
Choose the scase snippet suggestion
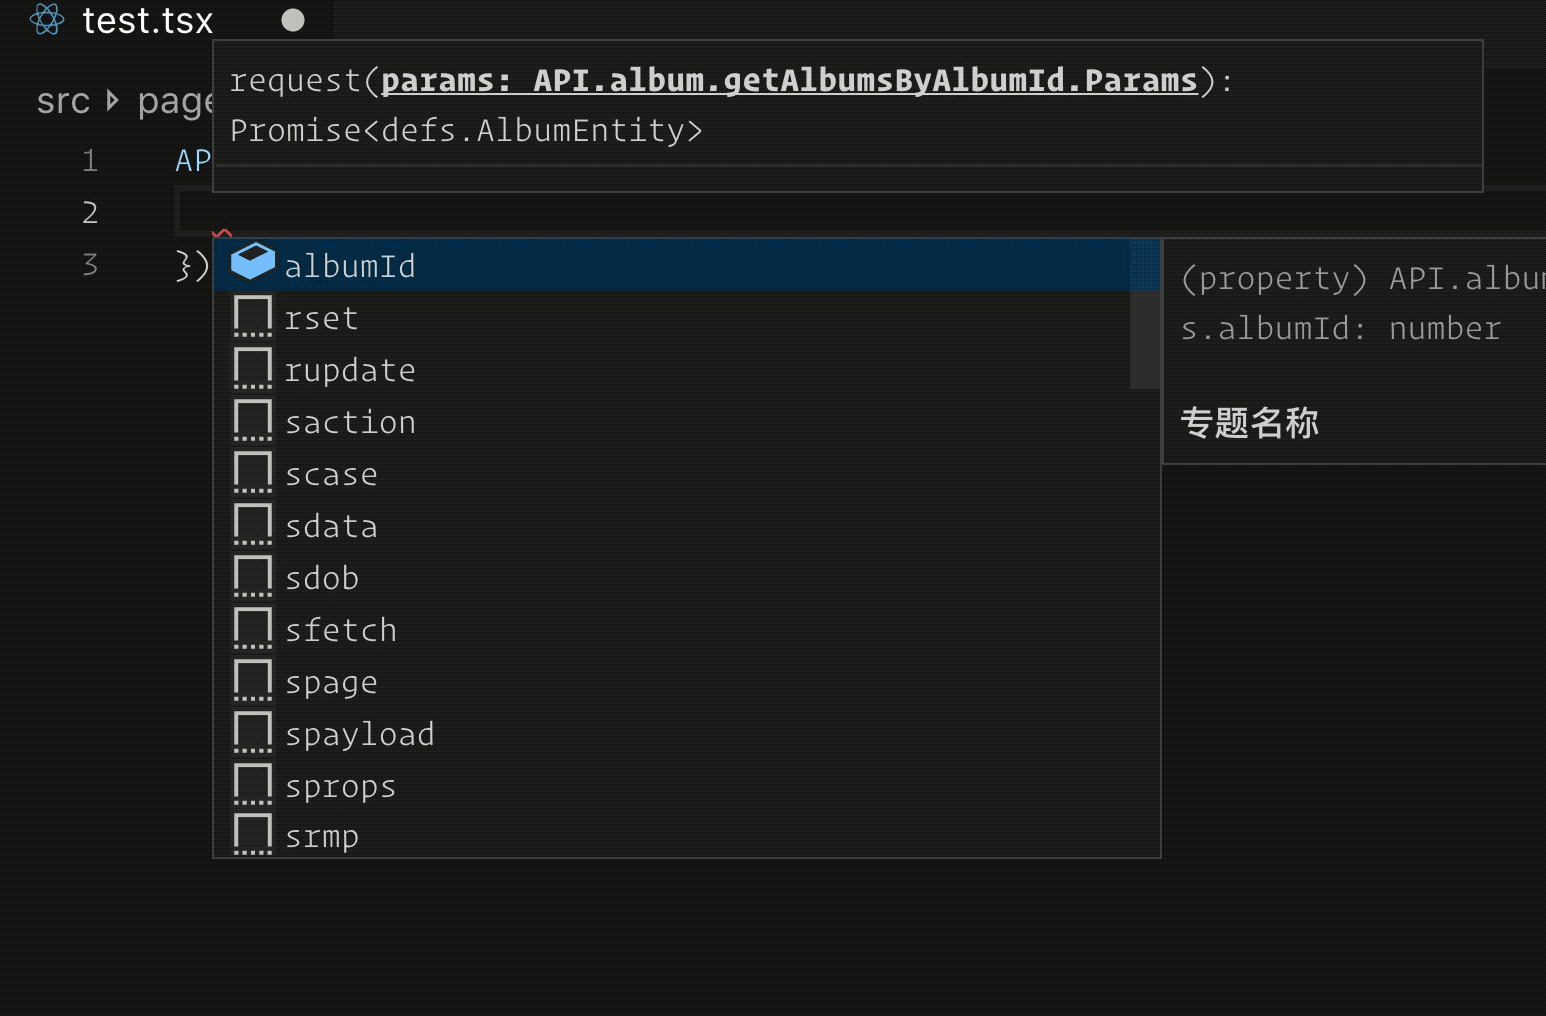686,473
